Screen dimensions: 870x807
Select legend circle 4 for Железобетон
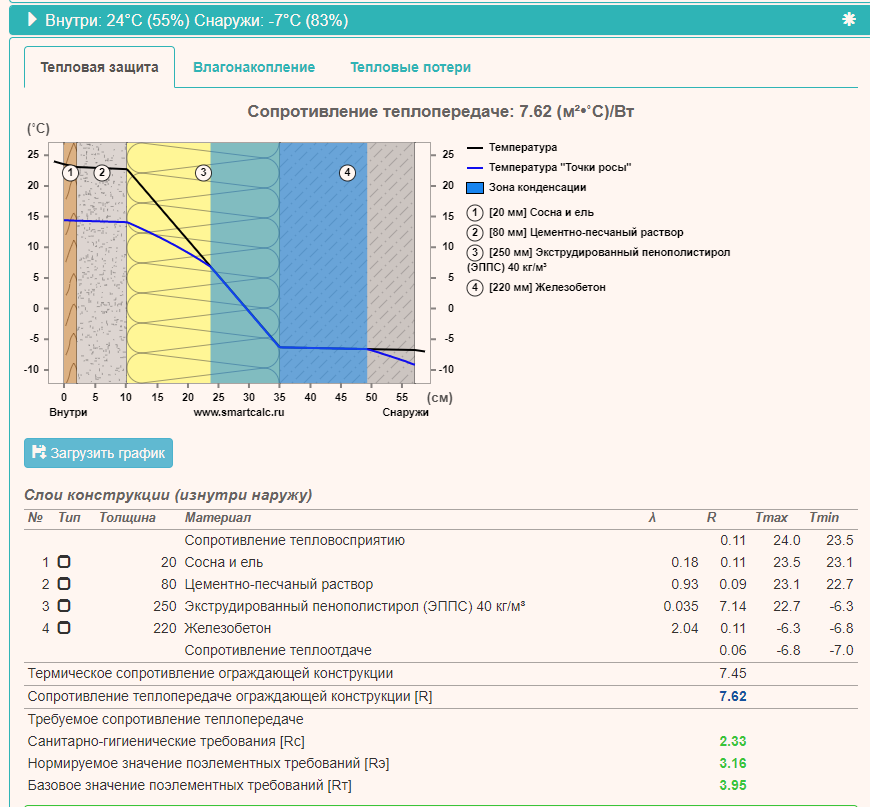pos(474,288)
